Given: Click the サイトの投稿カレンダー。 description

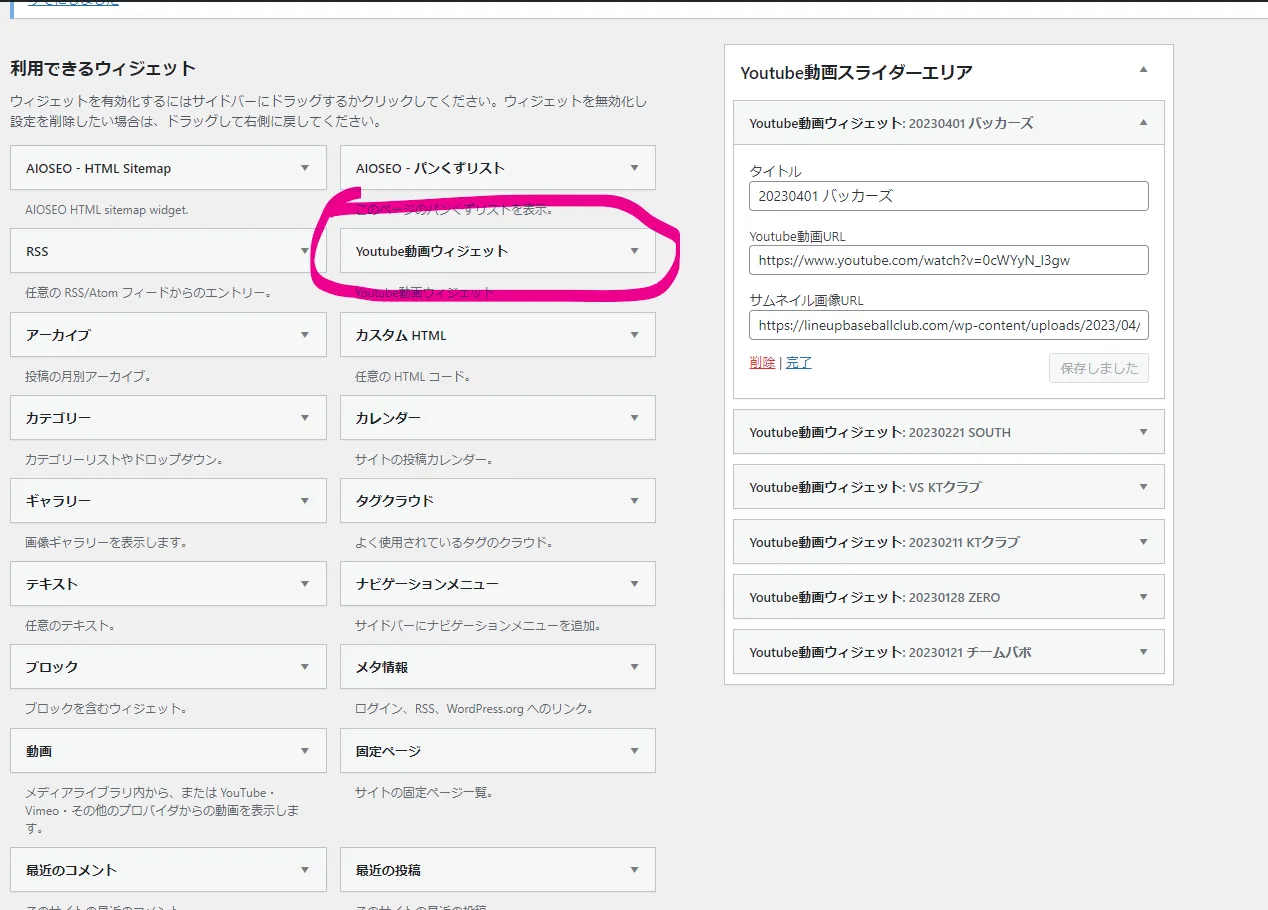Looking at the screenshot, I should (424, 460).
